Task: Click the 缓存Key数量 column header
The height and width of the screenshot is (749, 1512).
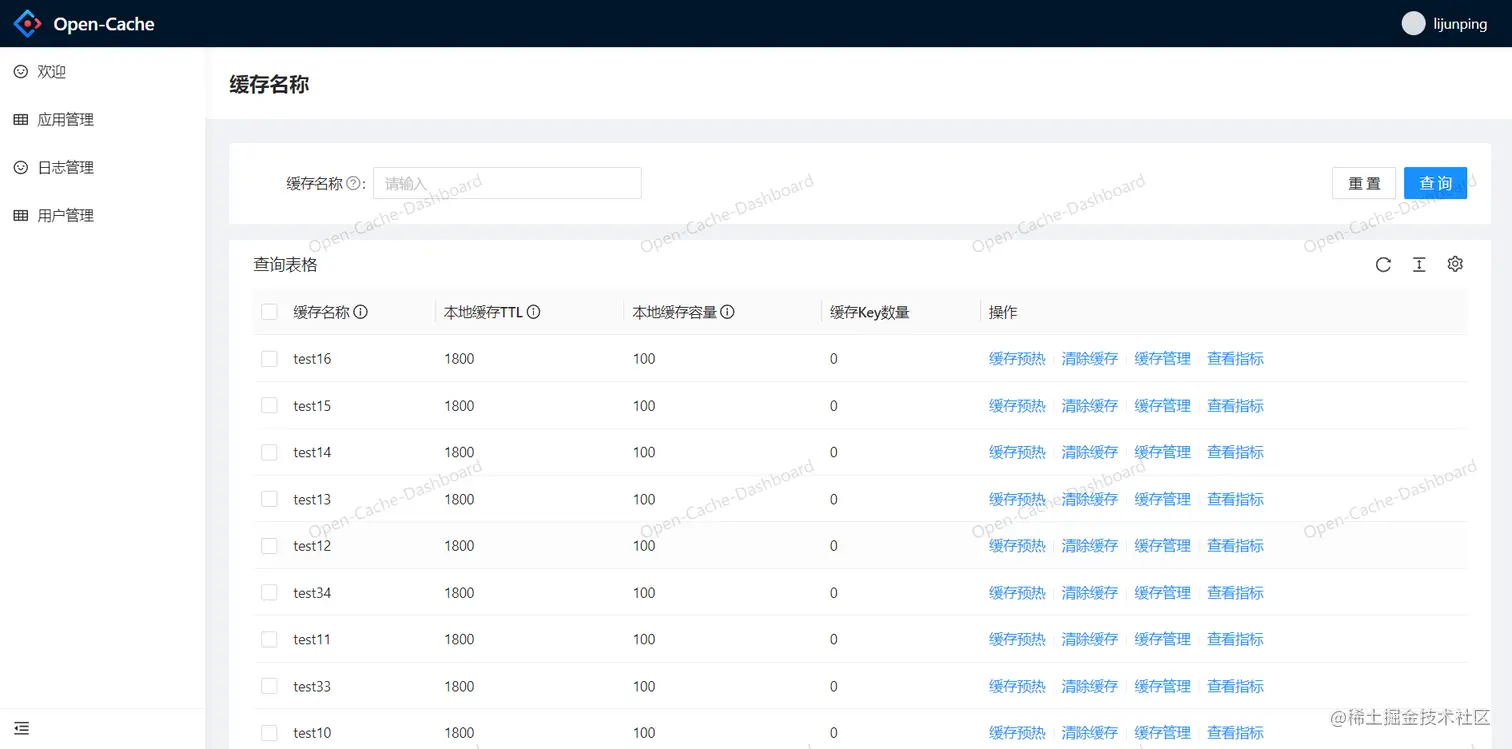Action: pyautogui.click(x=870, y=312)
